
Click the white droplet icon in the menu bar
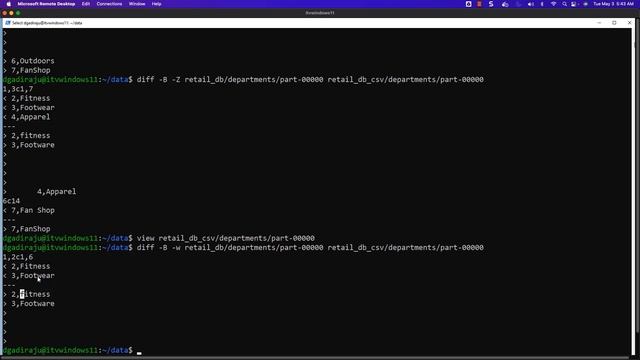pos(469,4)
